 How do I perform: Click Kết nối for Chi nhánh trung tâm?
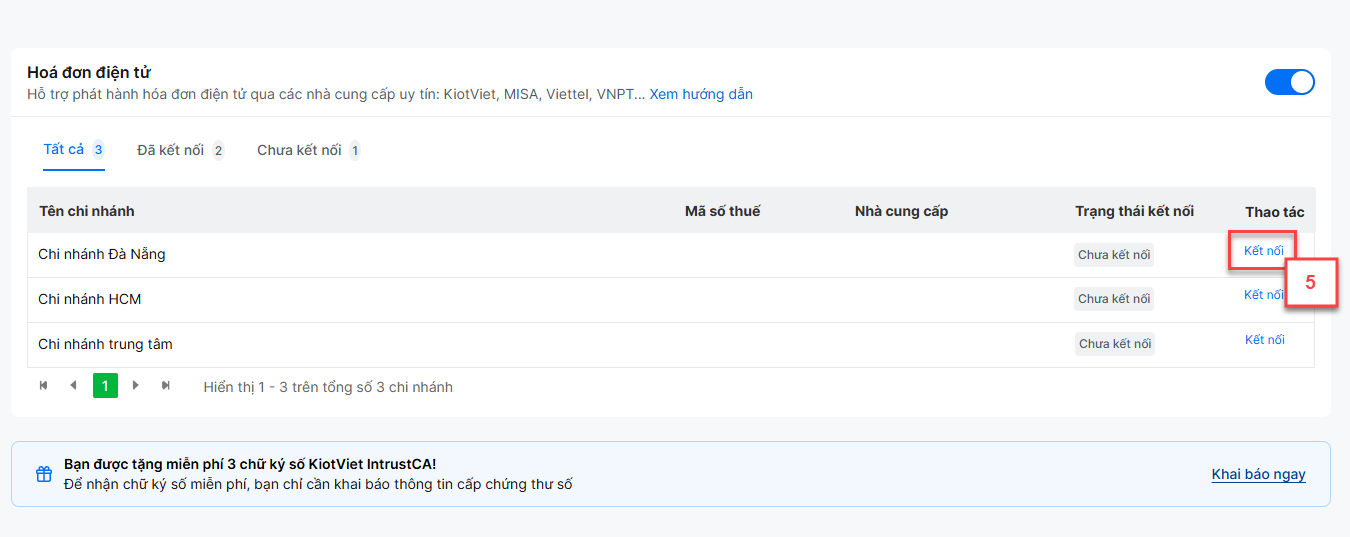point(1265,340)
